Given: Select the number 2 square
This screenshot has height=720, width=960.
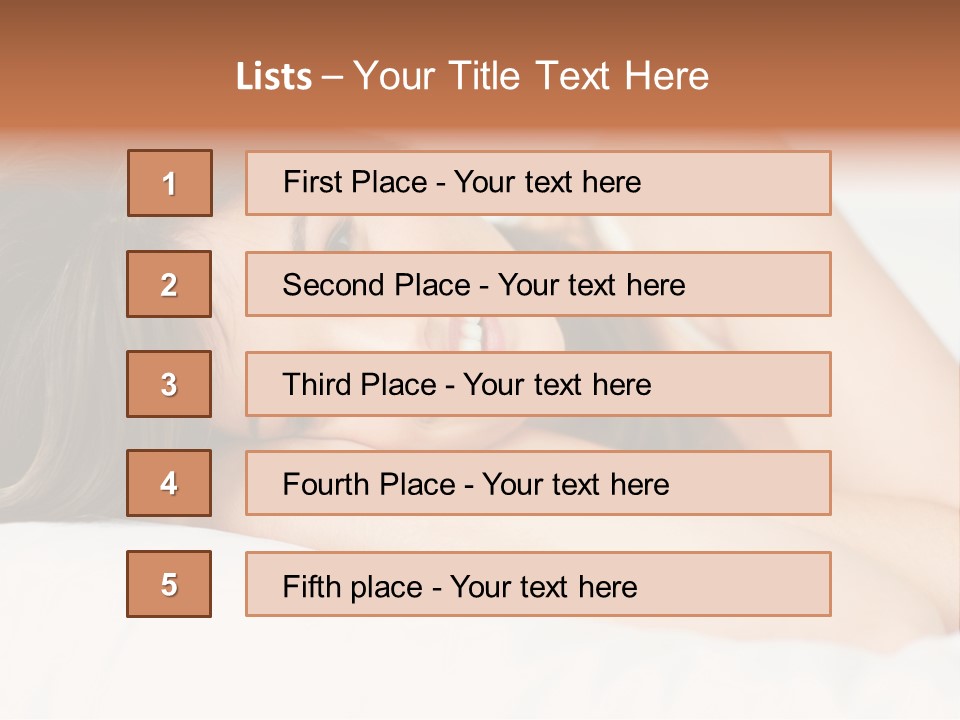Looking at the screenshot, I should click(x=169, y=284).
